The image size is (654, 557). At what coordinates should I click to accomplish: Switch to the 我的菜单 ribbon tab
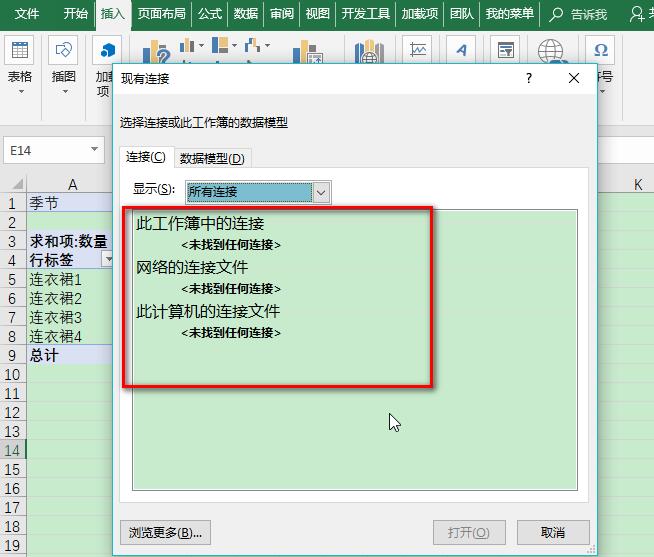point(510,14)
